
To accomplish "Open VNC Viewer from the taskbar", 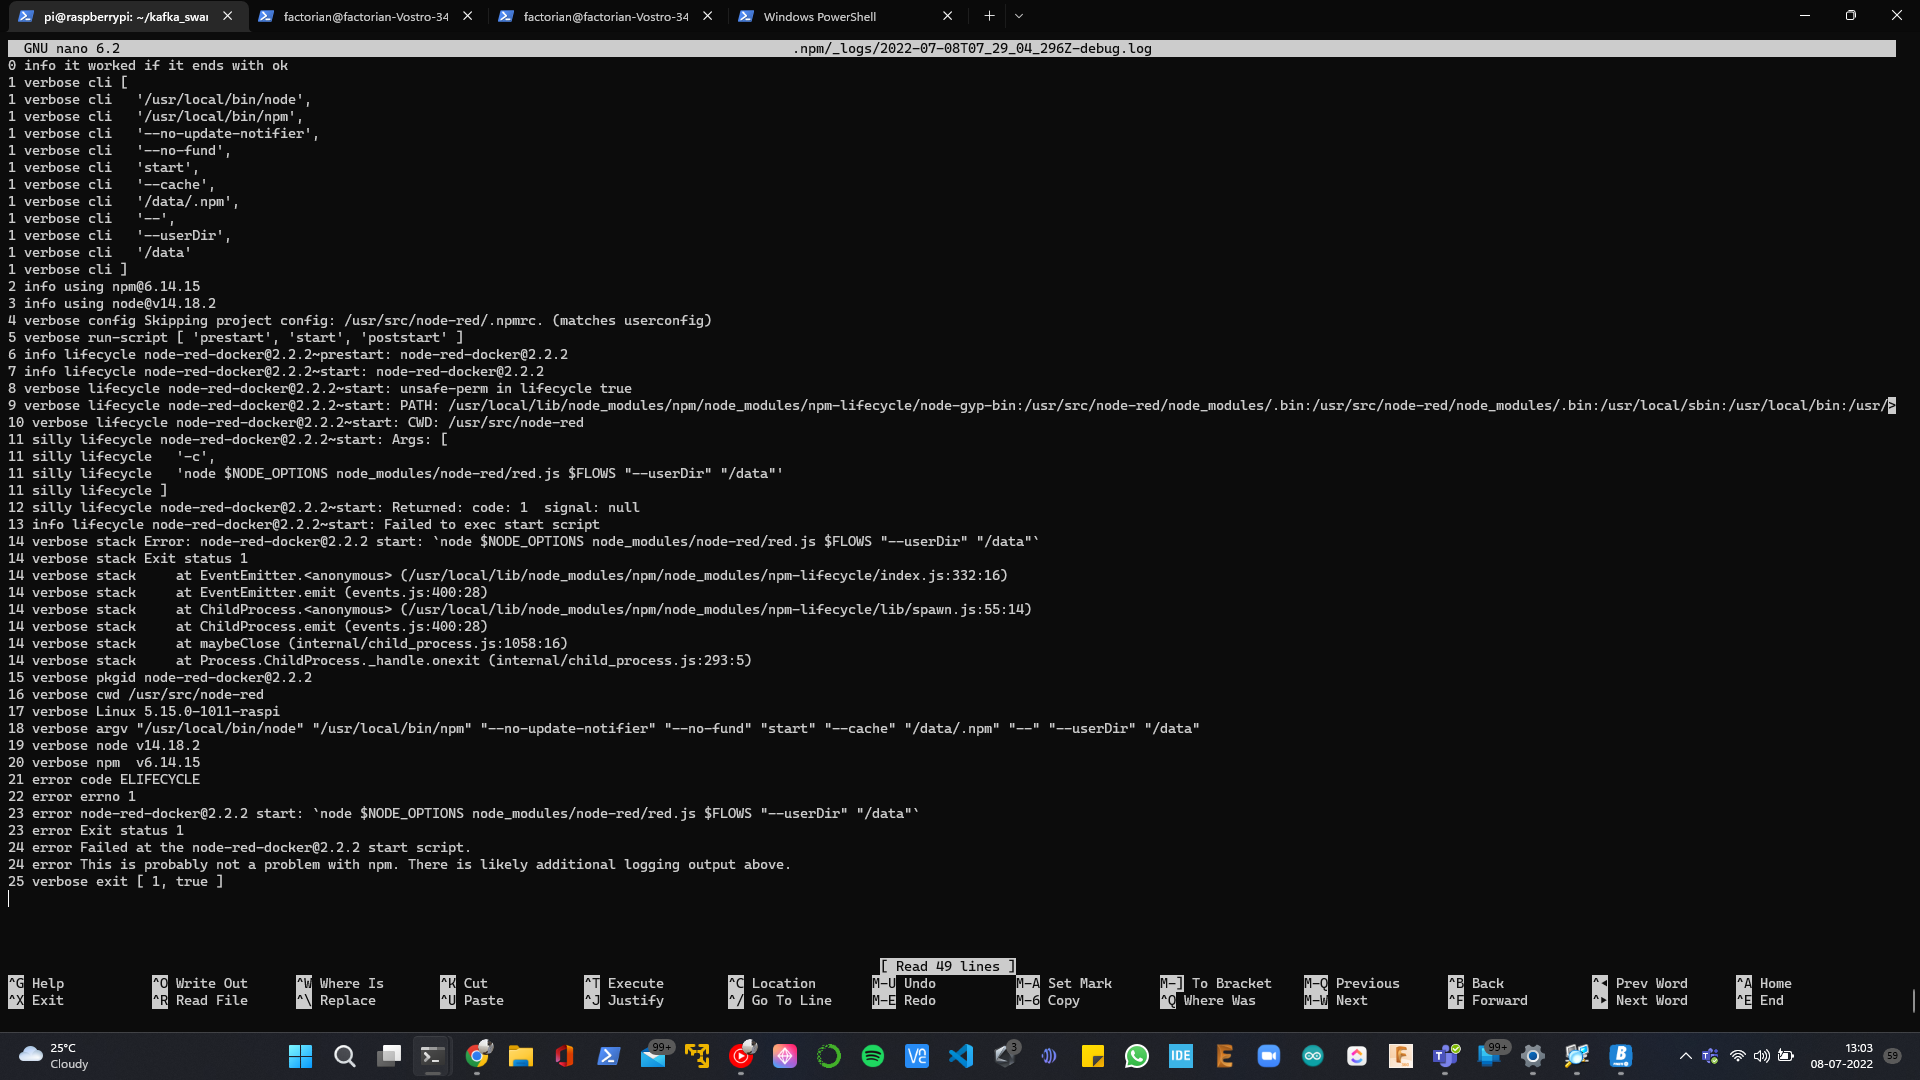I will coord(916,1057).
